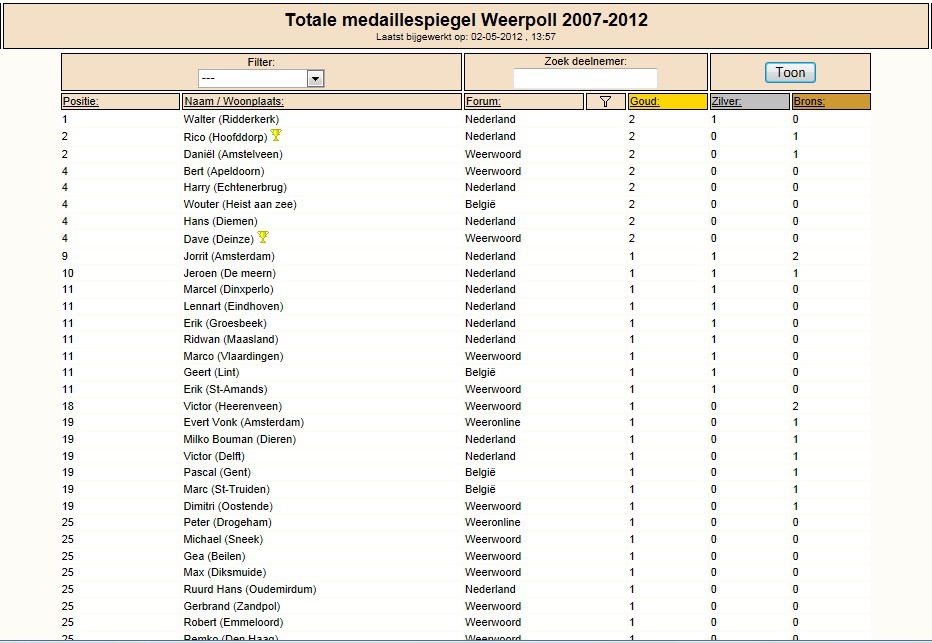Click the trophy icon beside Rico (Hoofddorp)
This screenshot has height=643, width=932.
[276, 135]
